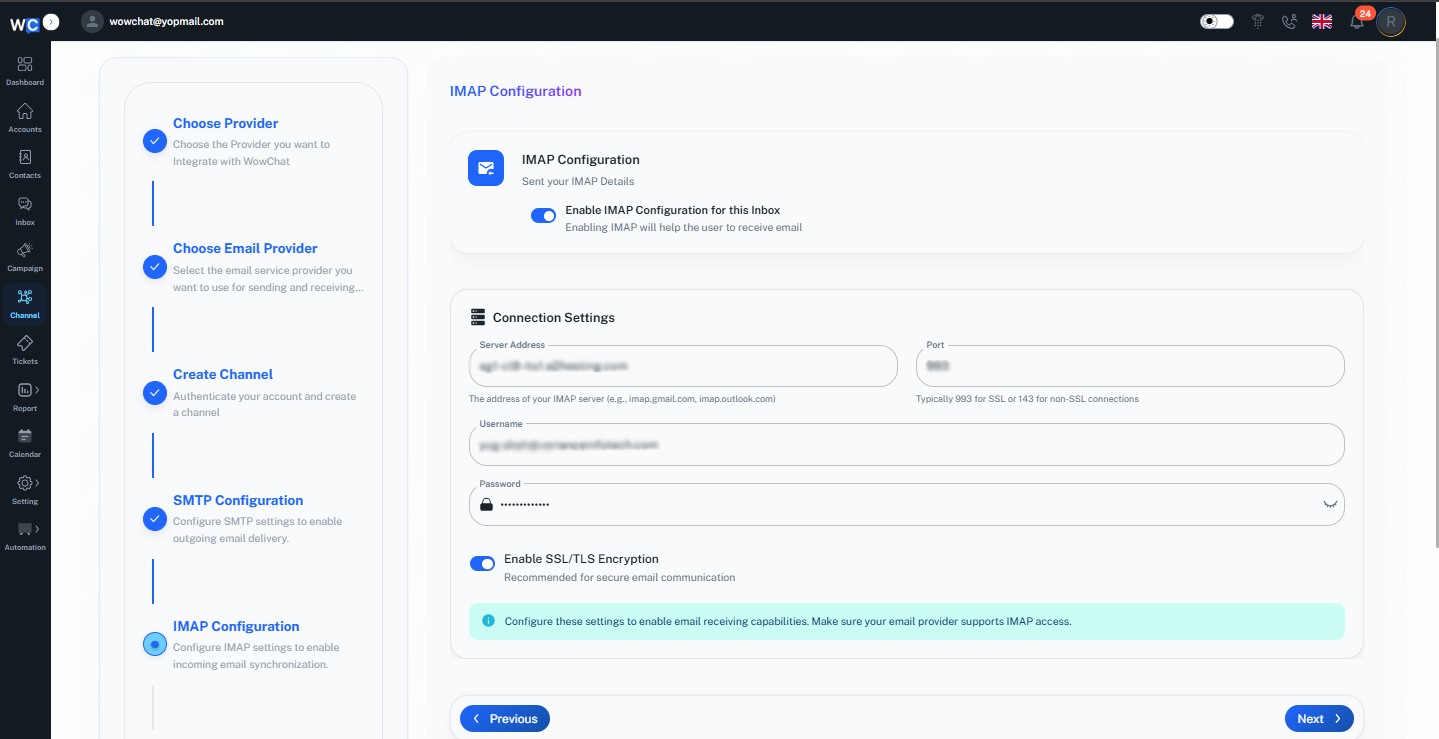Click the Create Channel step checkmark
1439x739 pixels.
(154, 393)
